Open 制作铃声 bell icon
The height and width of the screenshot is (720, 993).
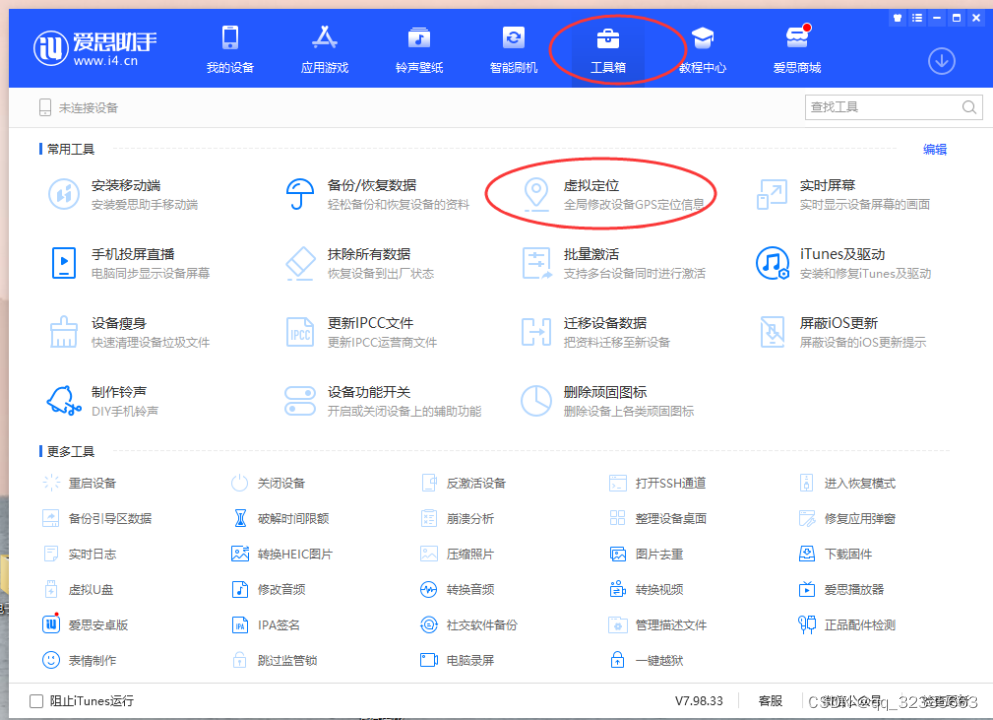tap(64, 401)
